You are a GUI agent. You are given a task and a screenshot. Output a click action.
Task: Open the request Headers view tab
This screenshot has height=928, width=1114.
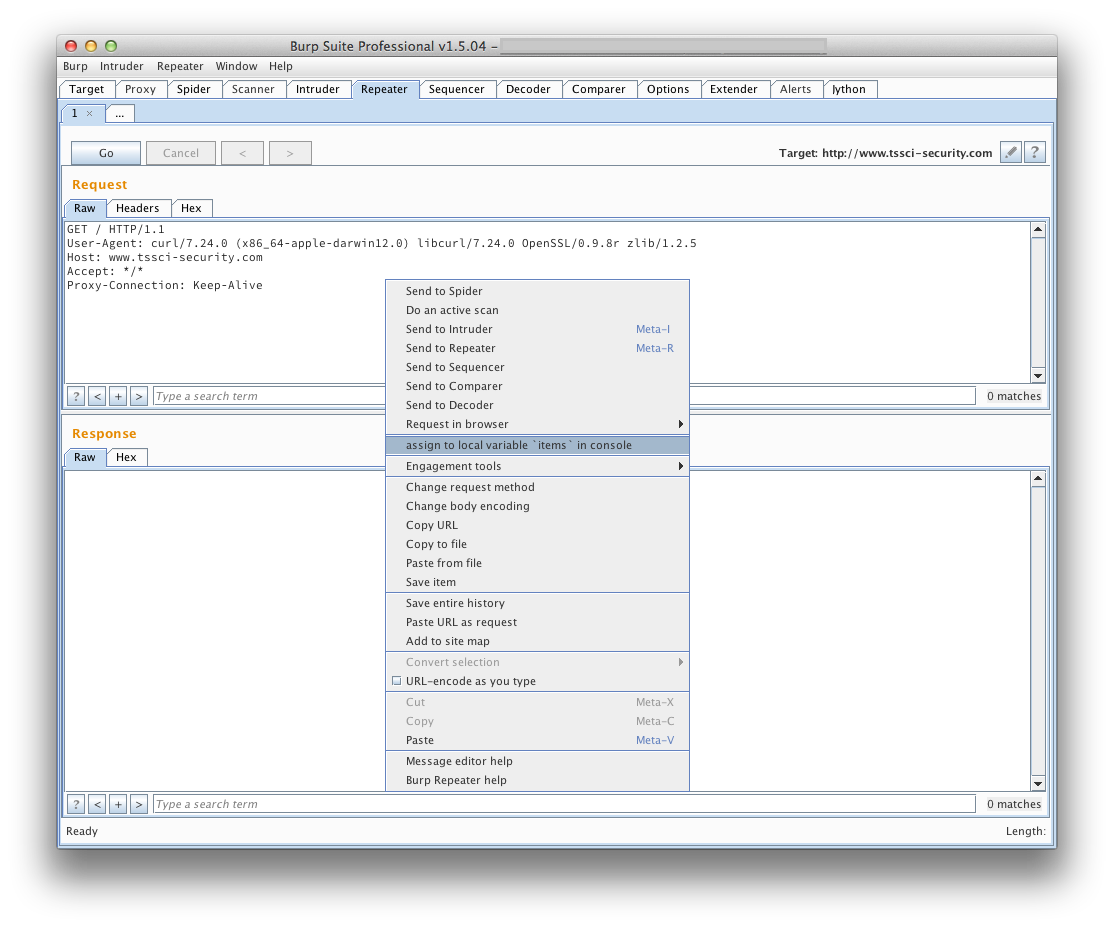pyautogui.click(x=137, y=208)
